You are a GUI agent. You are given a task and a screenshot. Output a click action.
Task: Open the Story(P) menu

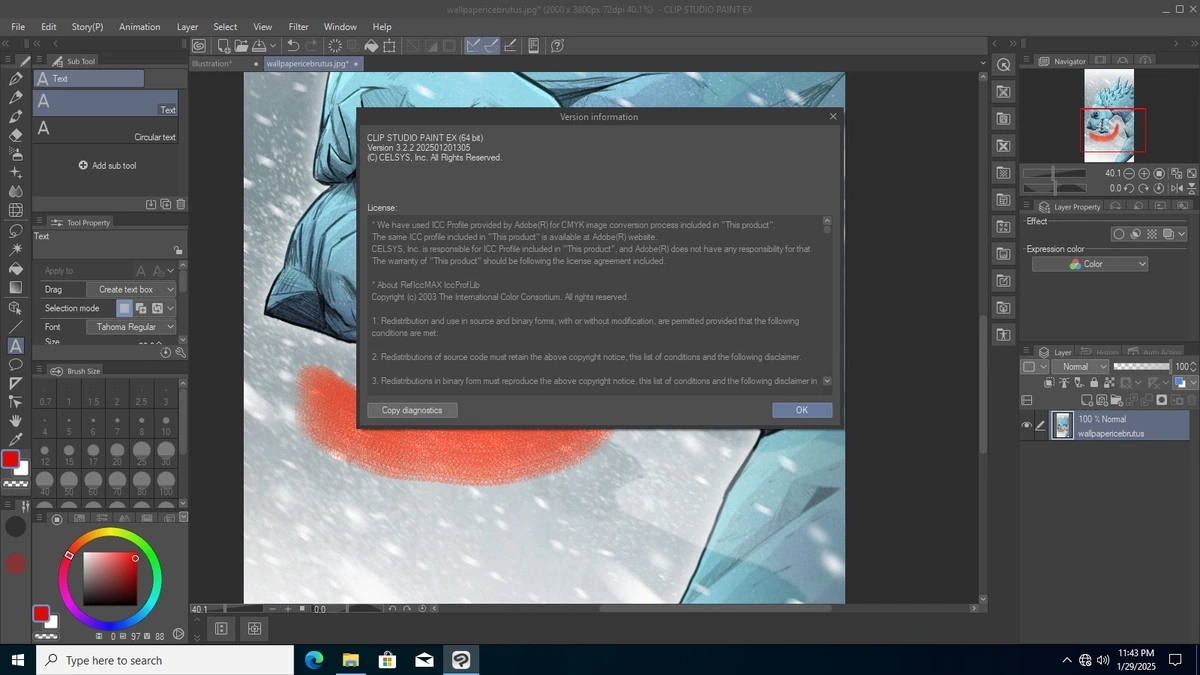(87, 27)
